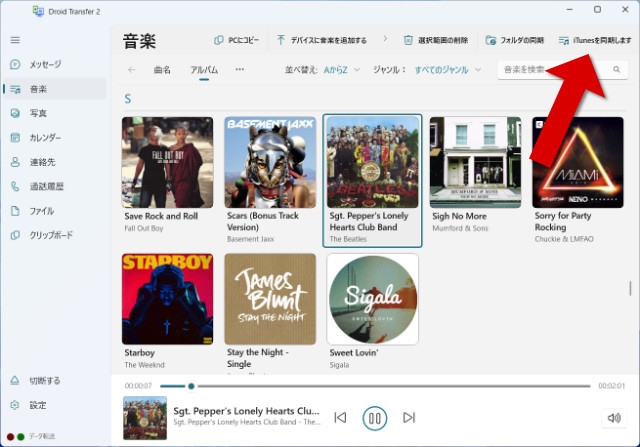Viewport: 640px width, 447px height.
Task: Click the Sigala artist text
Action: pyautogui.click(x=339, y=365)
